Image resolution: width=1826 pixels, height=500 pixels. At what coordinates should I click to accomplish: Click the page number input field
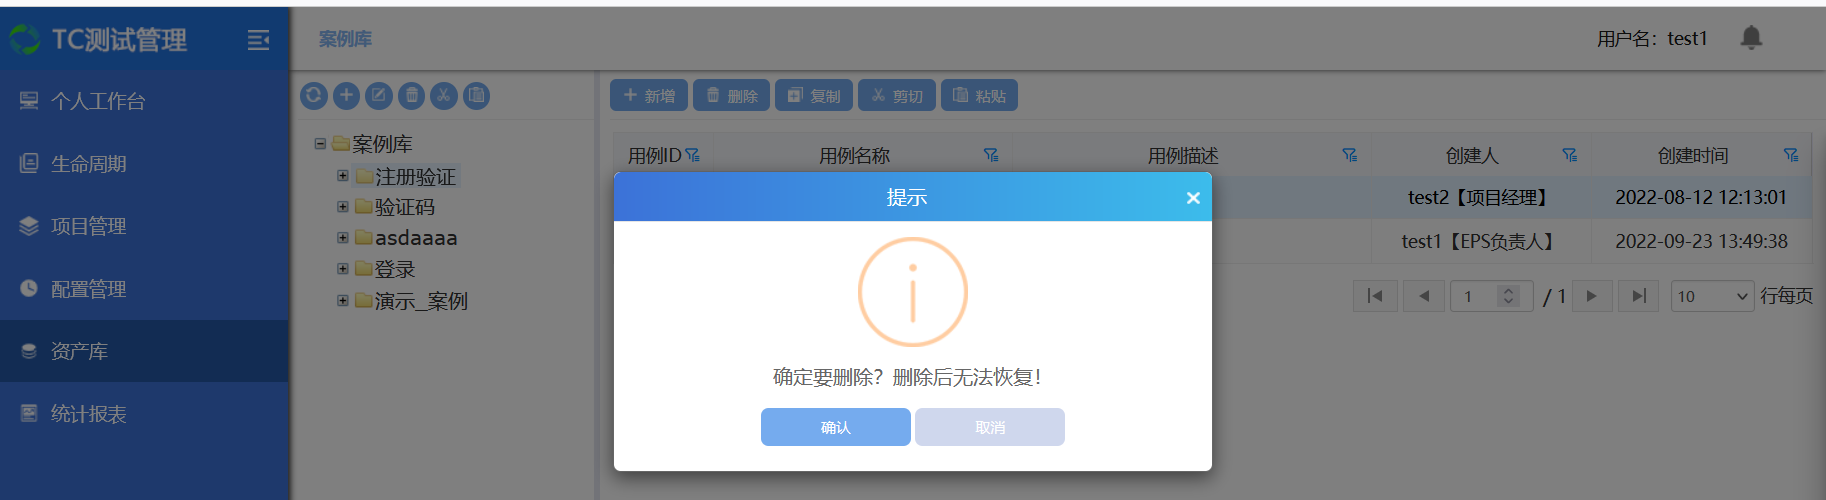click(x=1477, y=296)
